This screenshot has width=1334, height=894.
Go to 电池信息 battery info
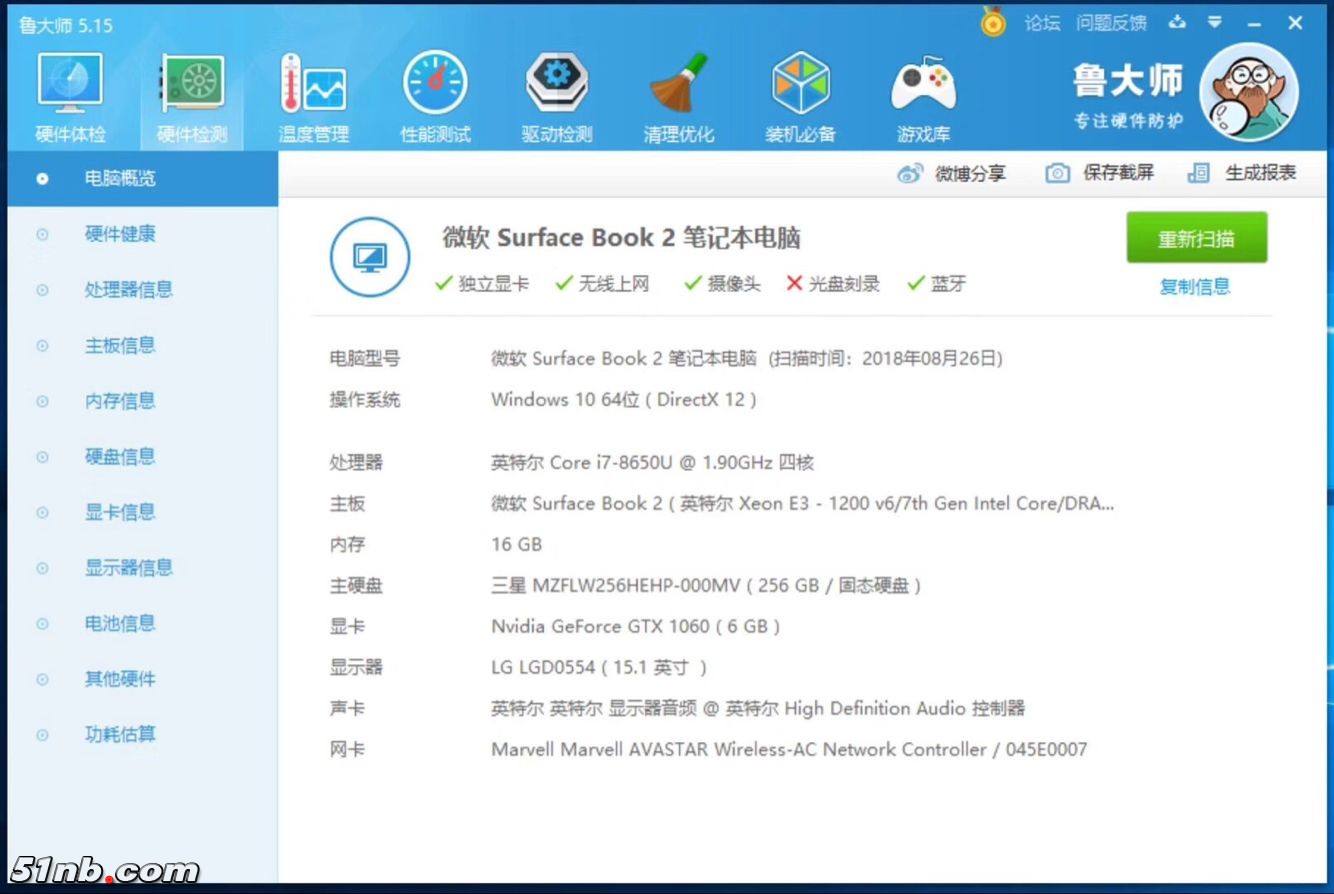pos(120,624)
